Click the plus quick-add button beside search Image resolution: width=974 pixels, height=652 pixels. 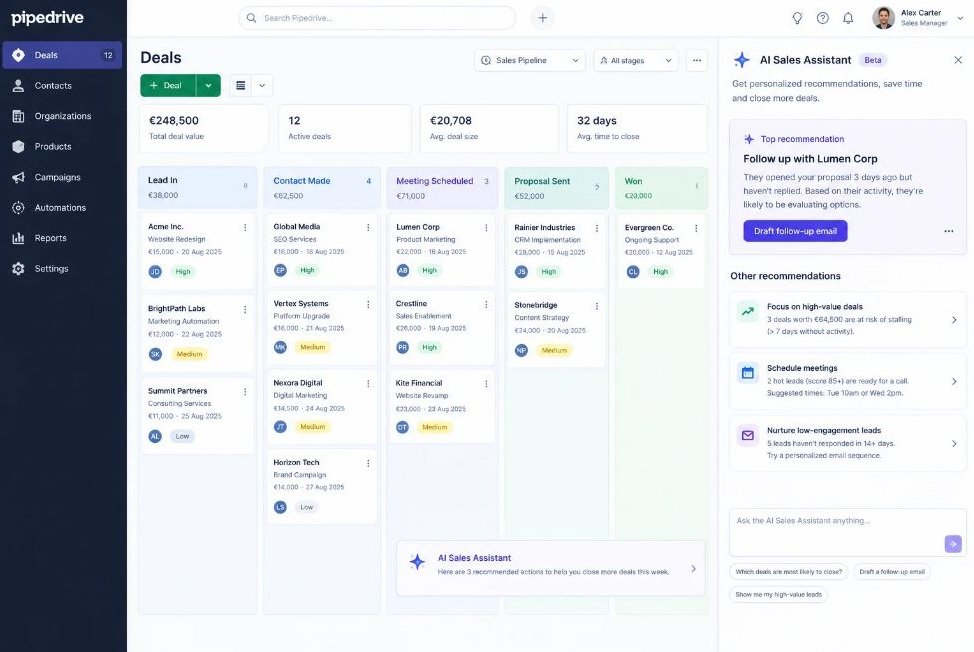(542, 18)
